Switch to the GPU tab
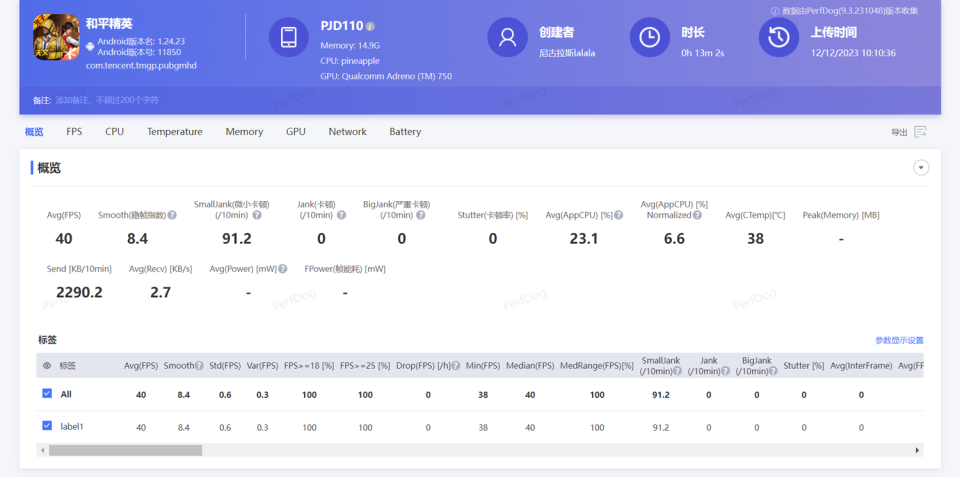This screenshot has width=960, height=477. click(x=296, y=132)
